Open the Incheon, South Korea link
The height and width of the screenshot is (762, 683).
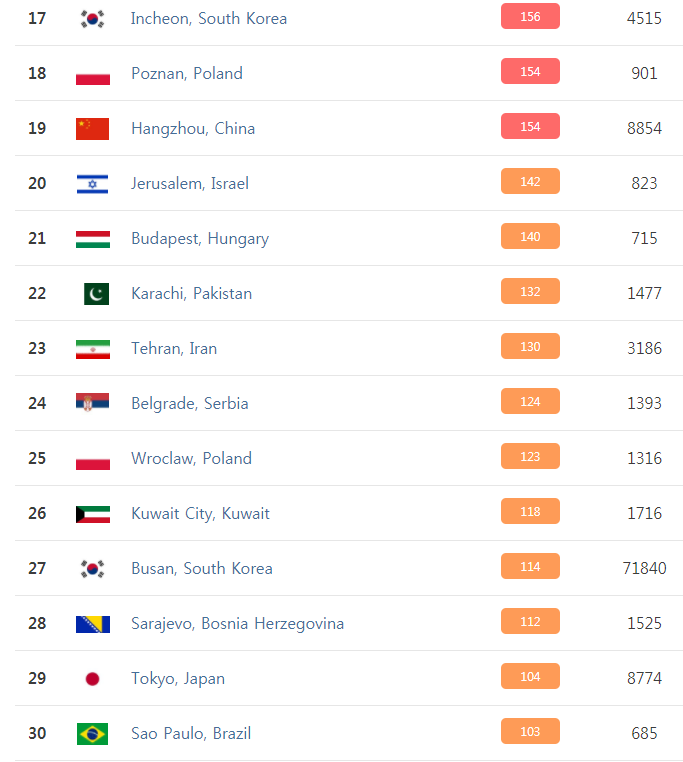(x=209, y=18)
